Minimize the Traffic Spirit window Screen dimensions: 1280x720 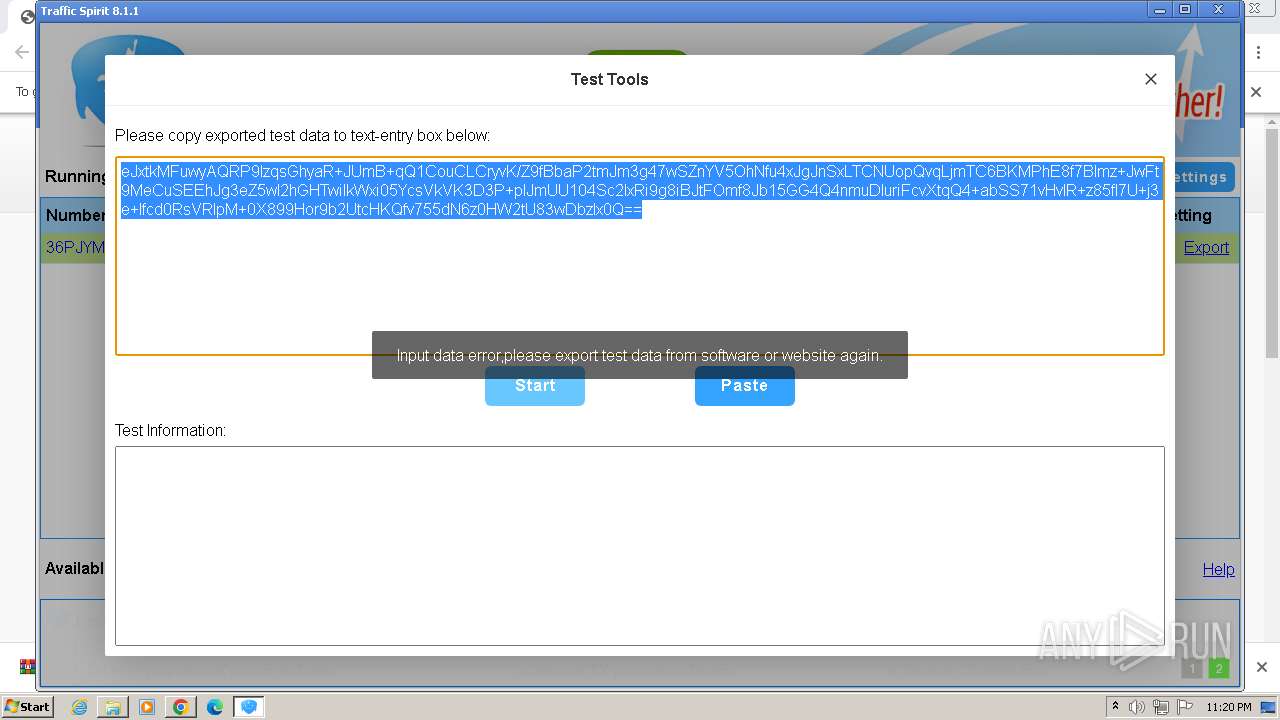[1161, 10]
